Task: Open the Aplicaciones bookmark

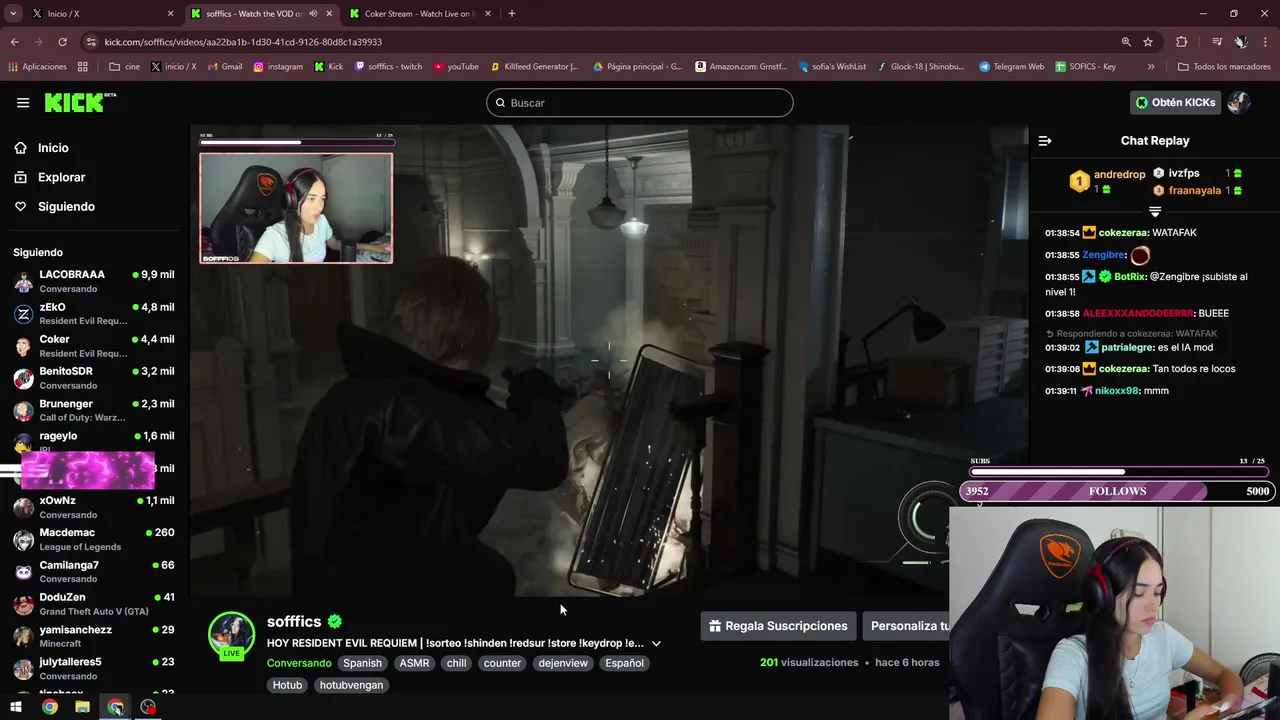Action: click(x=37, y=67)
